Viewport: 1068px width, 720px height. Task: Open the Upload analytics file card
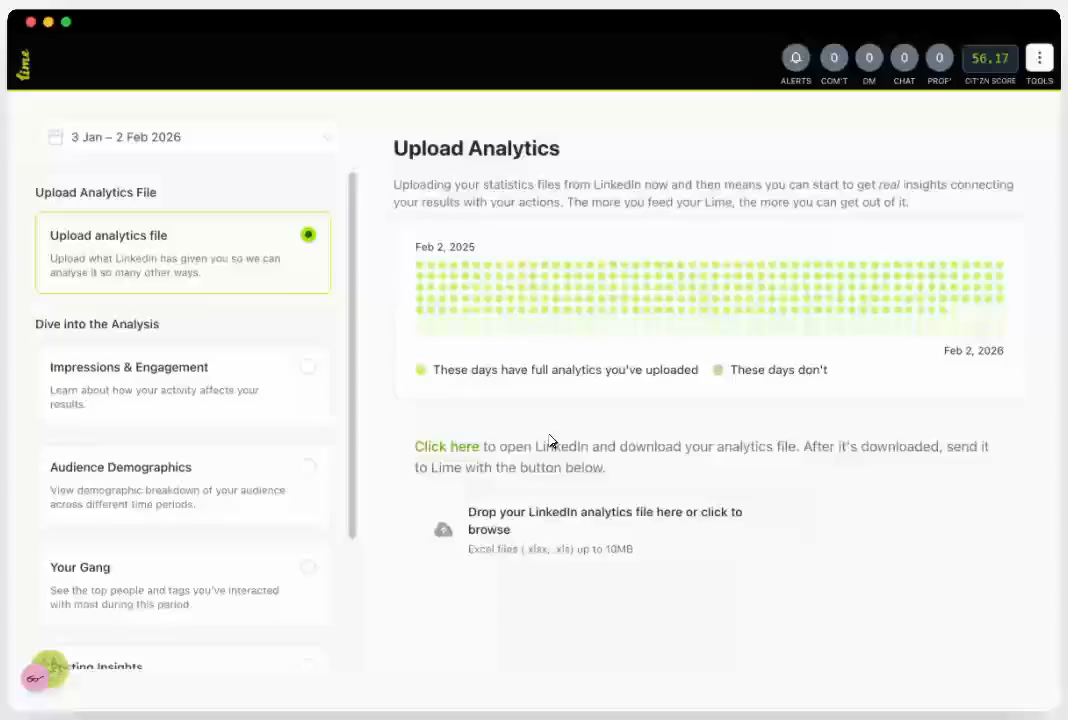click(183, 253)
